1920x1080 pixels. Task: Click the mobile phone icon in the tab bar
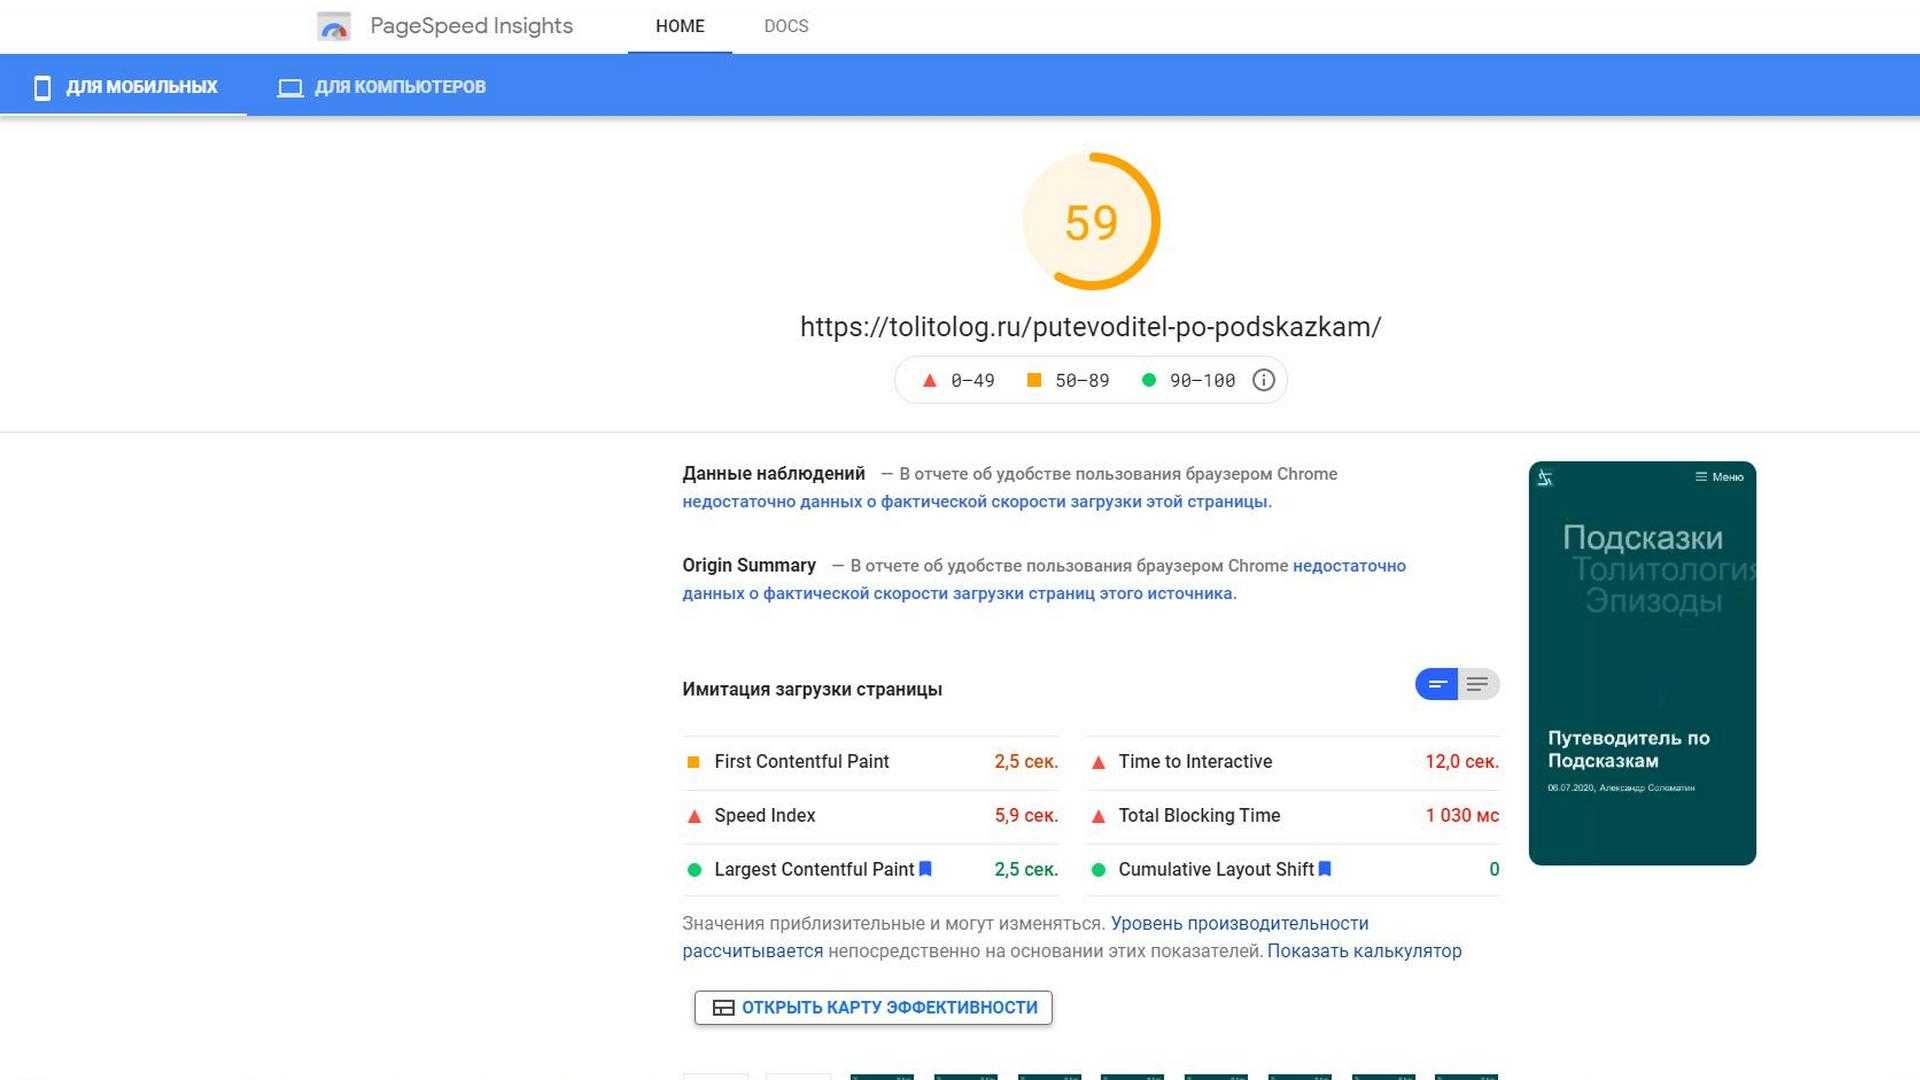pyautogui.click(x=42, y=88)
